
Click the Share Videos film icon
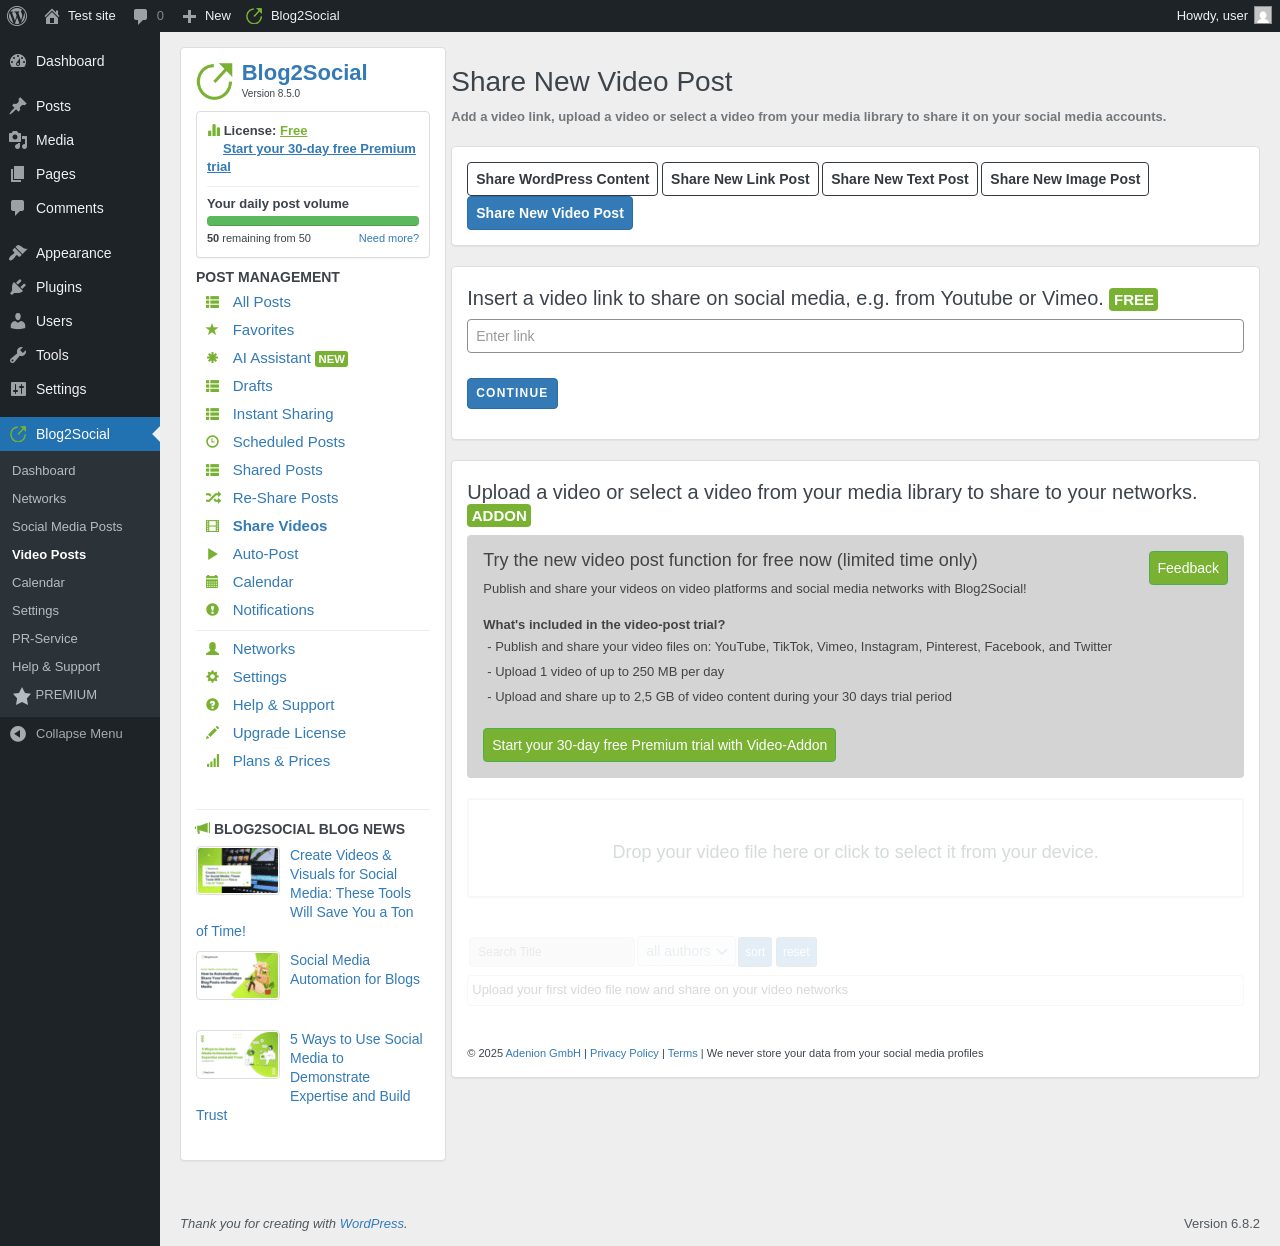pyautogui.click(x=212, y=526)
